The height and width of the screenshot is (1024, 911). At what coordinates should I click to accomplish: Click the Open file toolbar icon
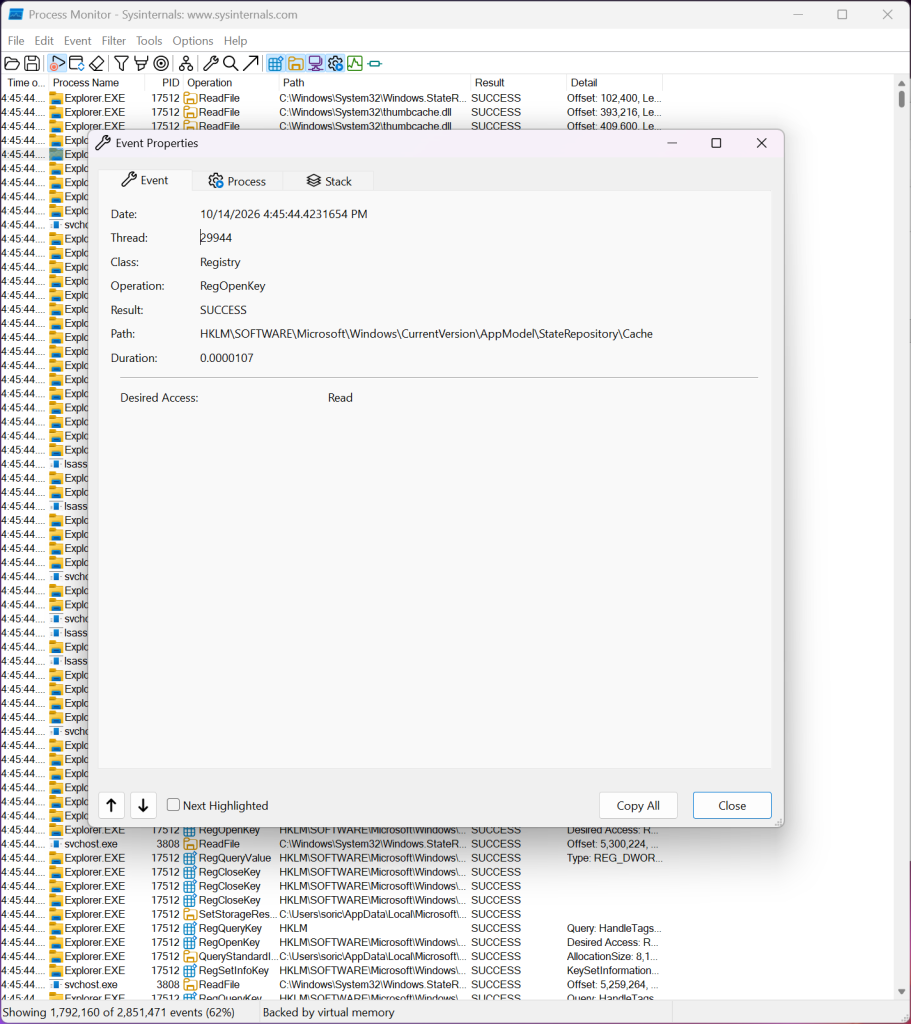[12, 63]
